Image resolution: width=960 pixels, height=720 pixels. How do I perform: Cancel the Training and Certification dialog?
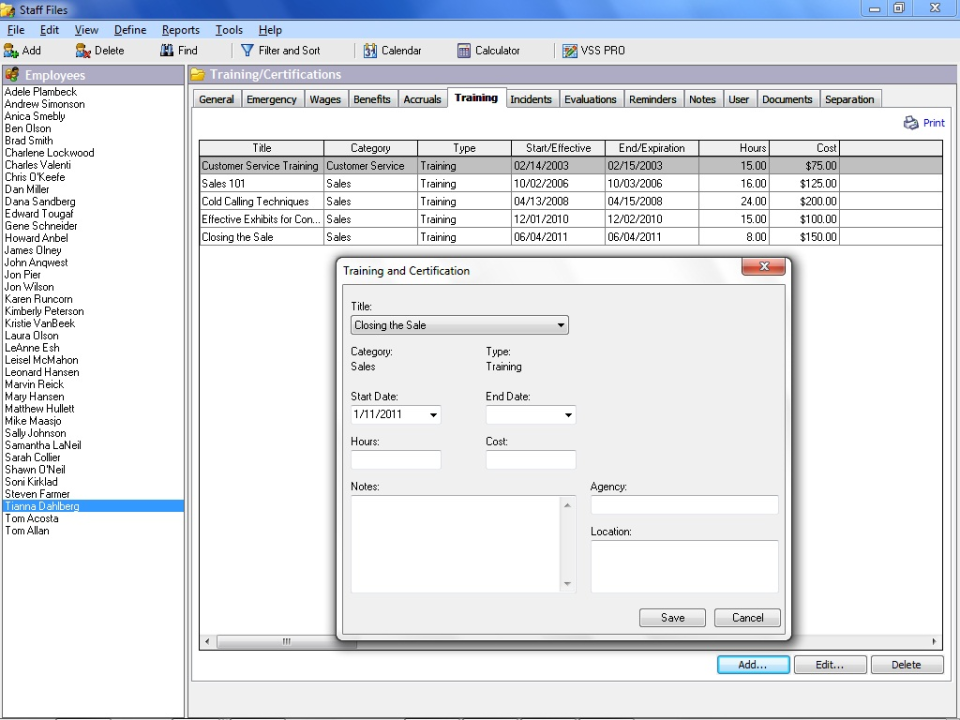[x=747, y=618]
